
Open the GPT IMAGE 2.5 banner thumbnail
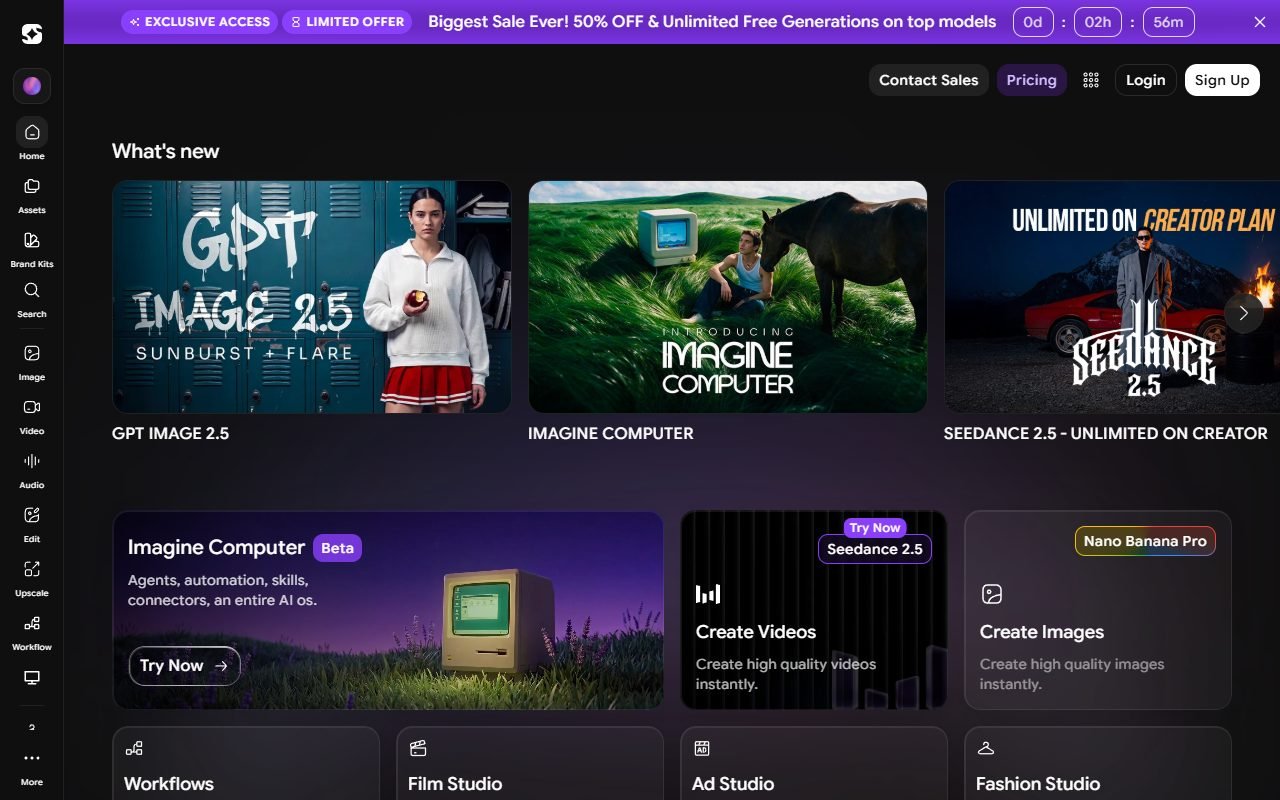(312, 297)
